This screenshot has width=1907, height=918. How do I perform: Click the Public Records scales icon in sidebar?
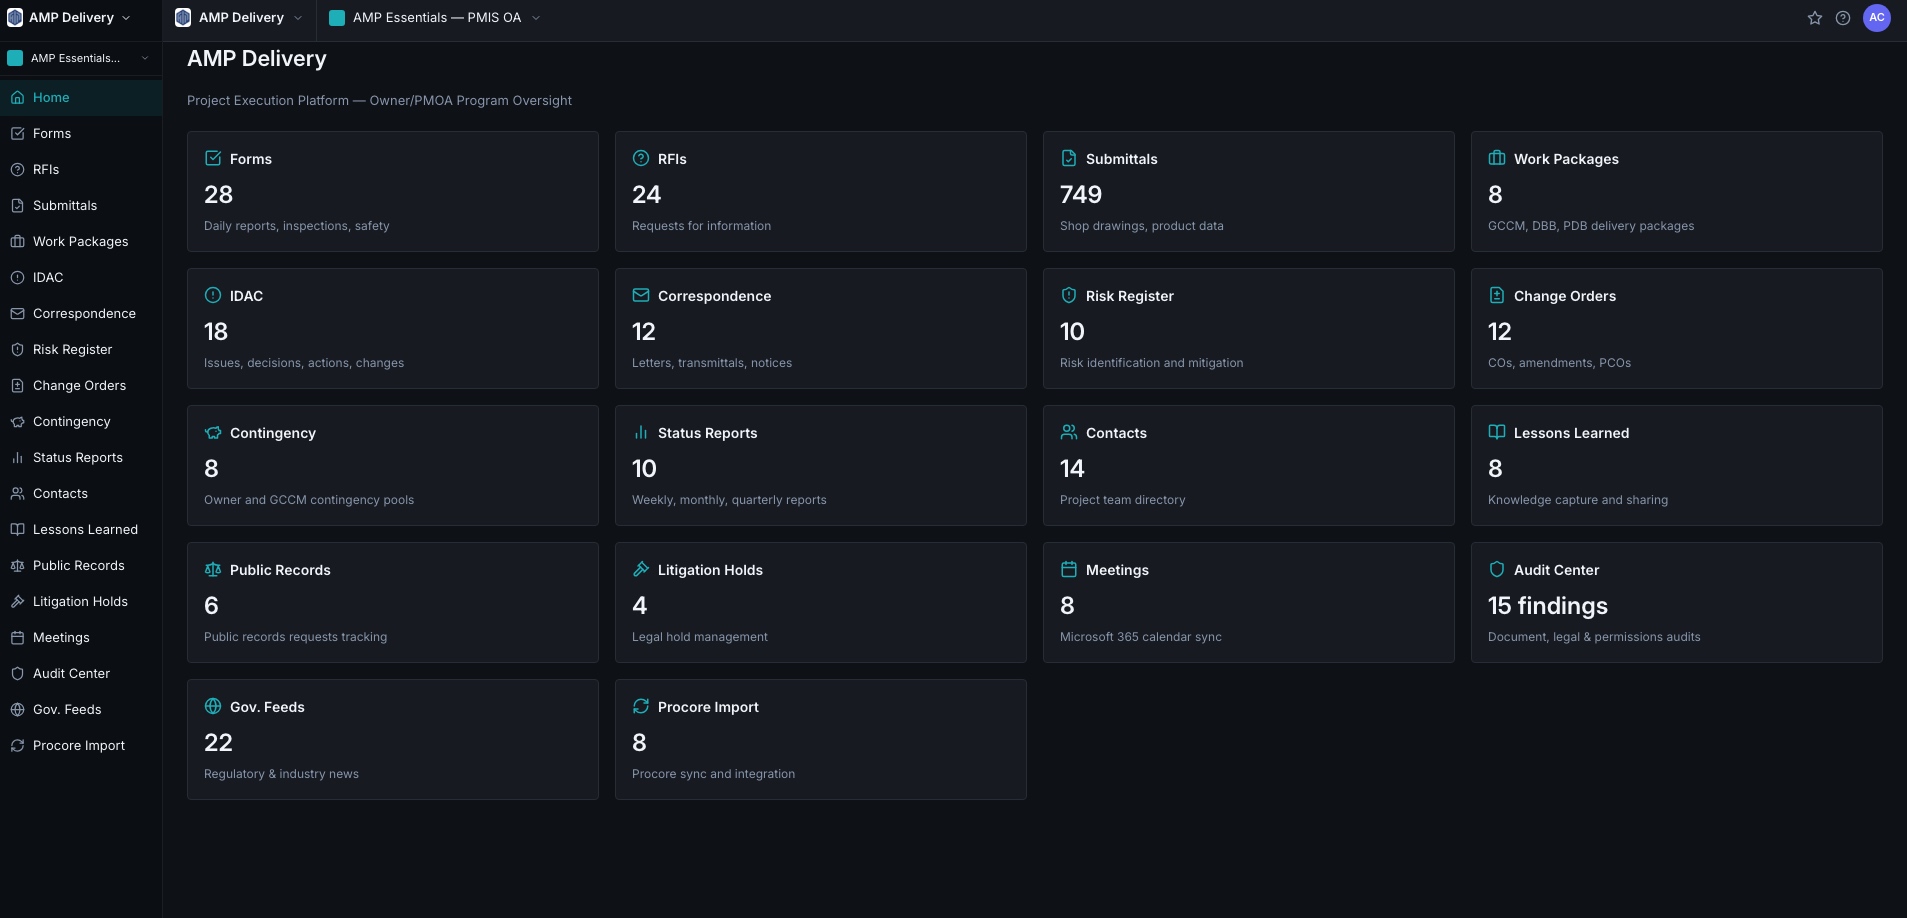pyautogui.click(x=17, y=565)
